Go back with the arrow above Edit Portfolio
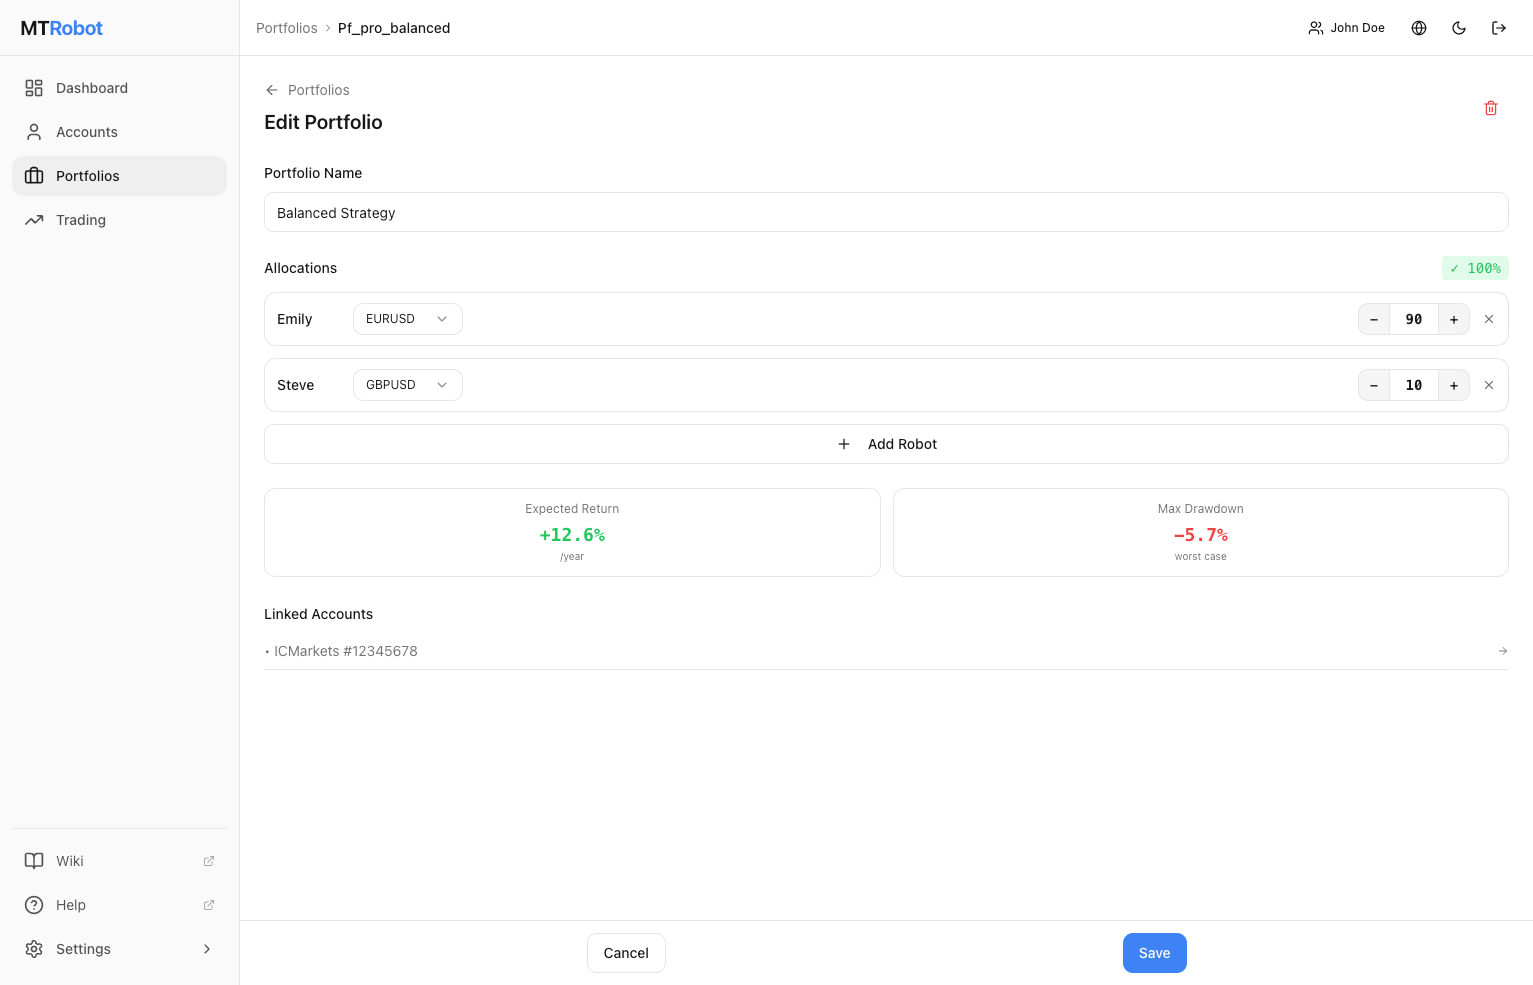Viewport: 1533px width, 985px height. tap(271, 89)
